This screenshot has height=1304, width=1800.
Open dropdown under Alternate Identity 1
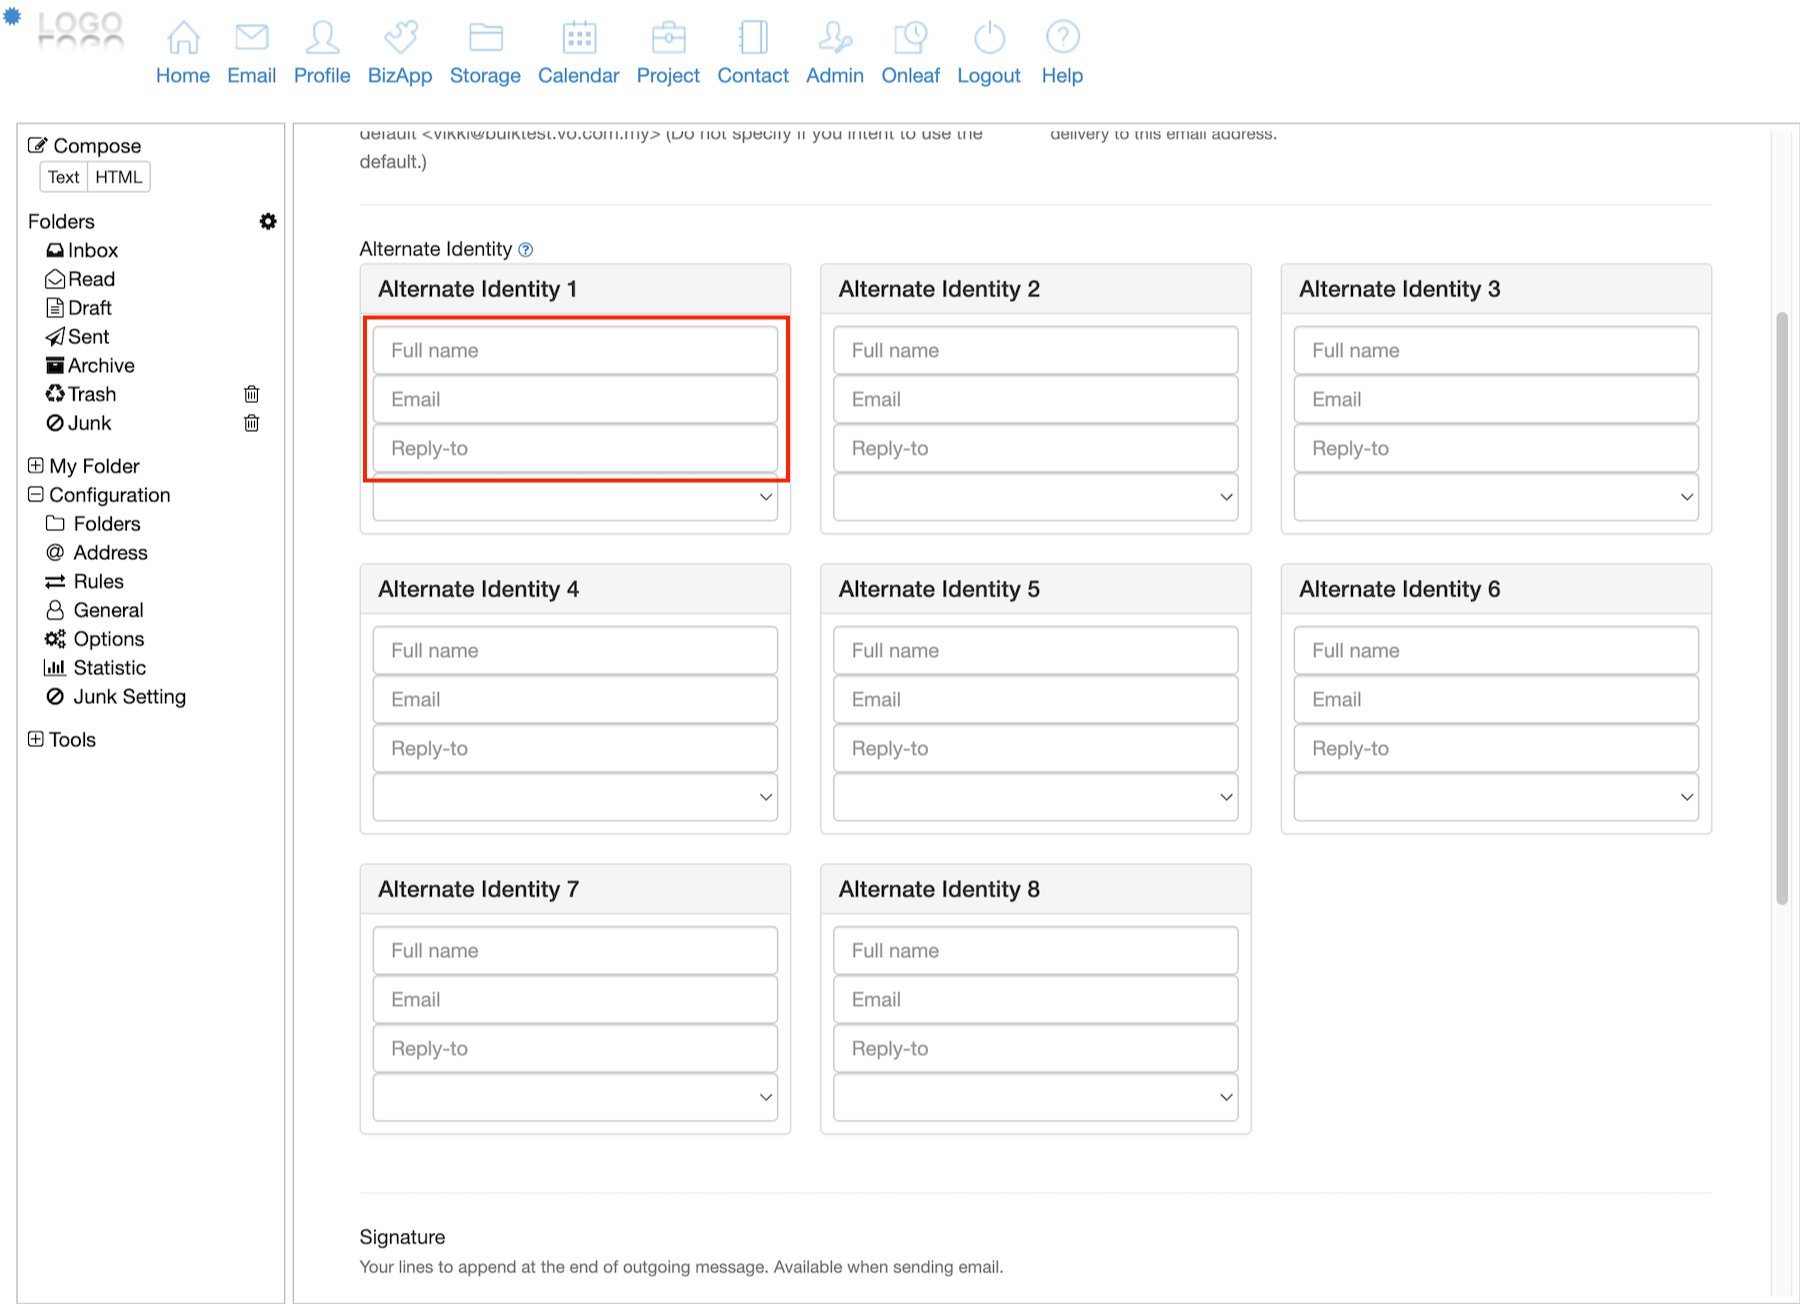575,498
